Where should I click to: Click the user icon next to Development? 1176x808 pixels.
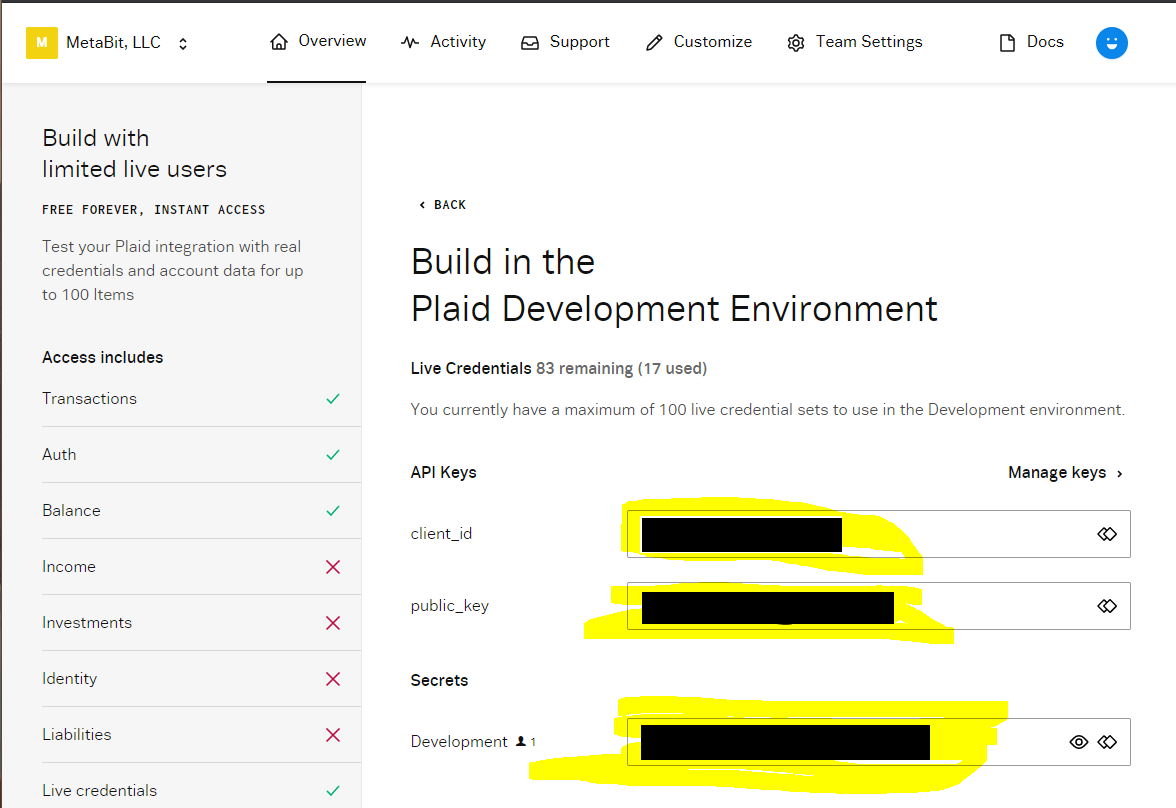pyautogui.click(x=520, y=741)
